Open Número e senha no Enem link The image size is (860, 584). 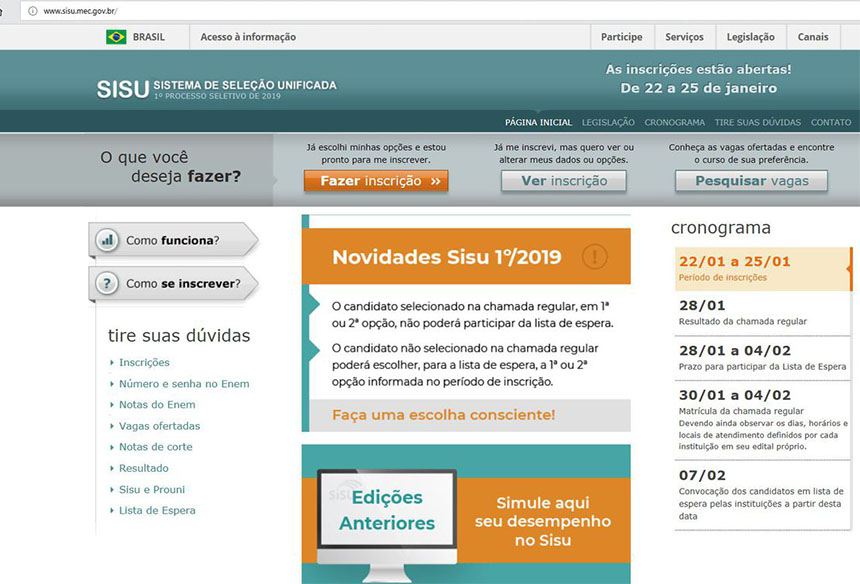click(x=184, y=384)
